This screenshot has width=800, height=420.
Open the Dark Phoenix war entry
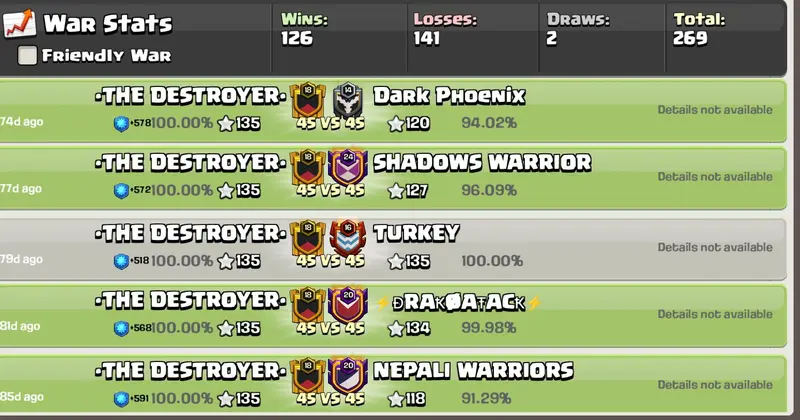click(x=393, y=111)
